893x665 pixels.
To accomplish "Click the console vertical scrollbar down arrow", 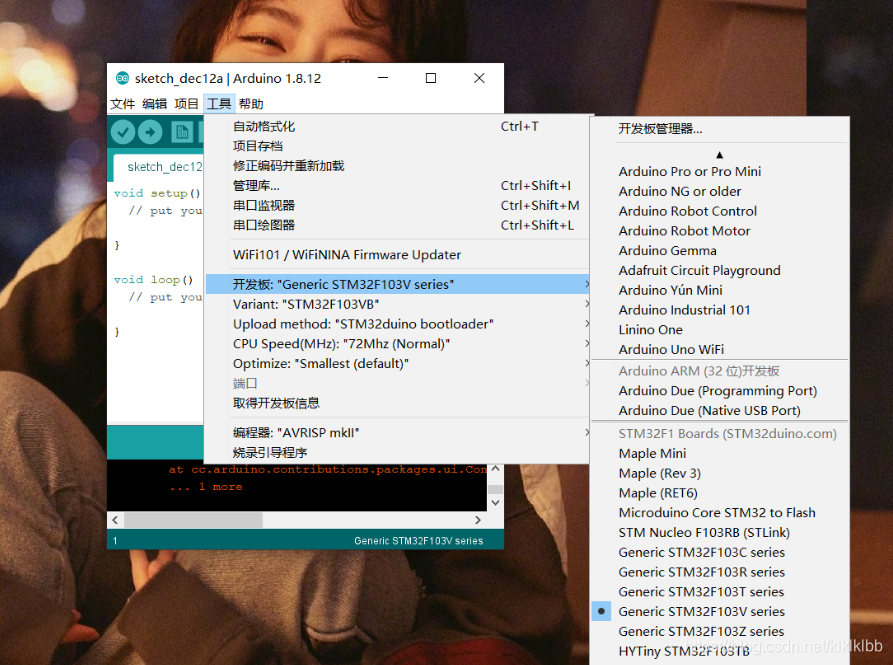I will tap(495, 503).
